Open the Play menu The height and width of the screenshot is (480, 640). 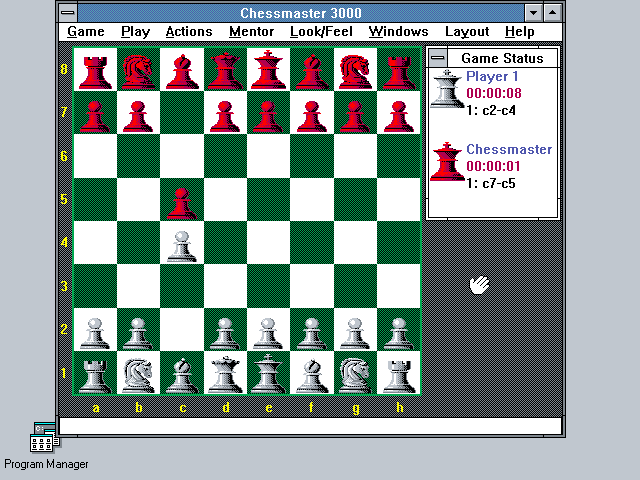(136, 32)
